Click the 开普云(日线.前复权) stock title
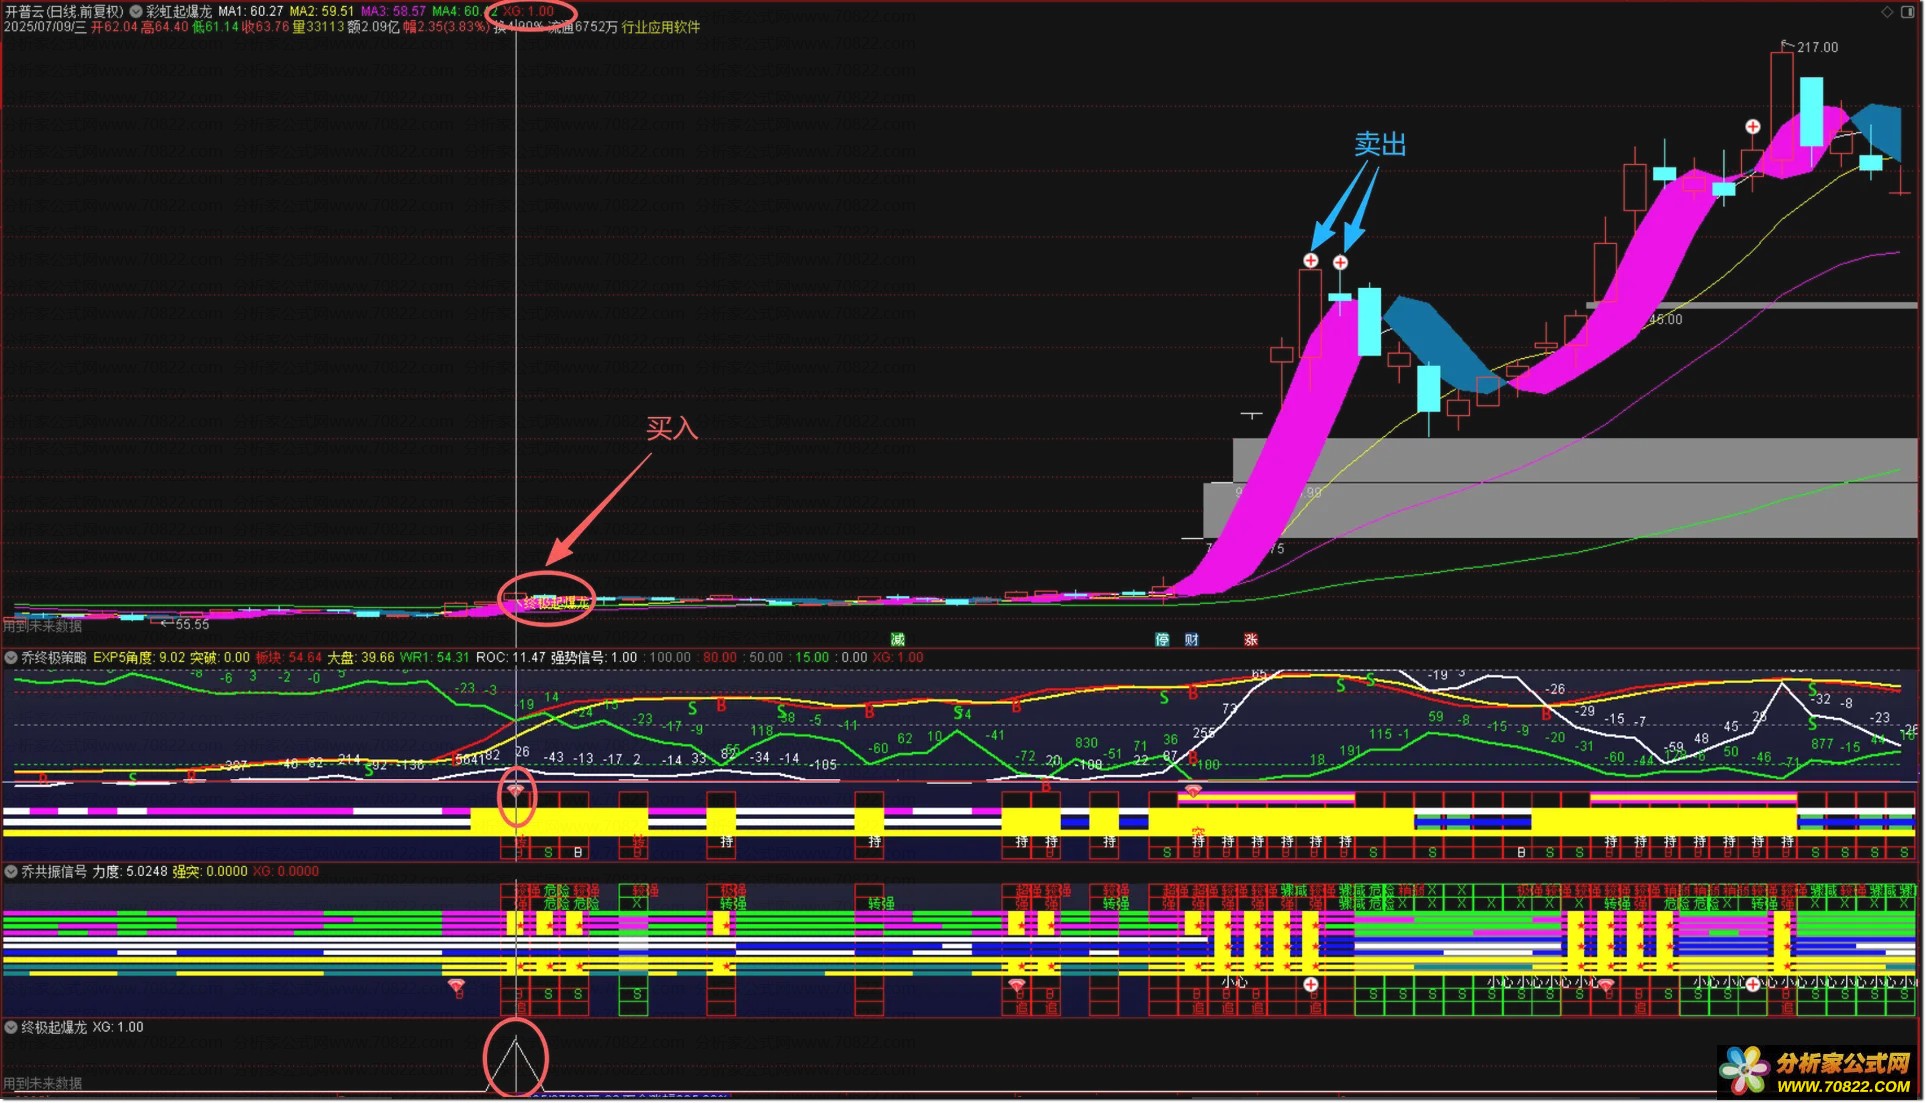This screenshot has width=1927, height=1103. [64, 11]
